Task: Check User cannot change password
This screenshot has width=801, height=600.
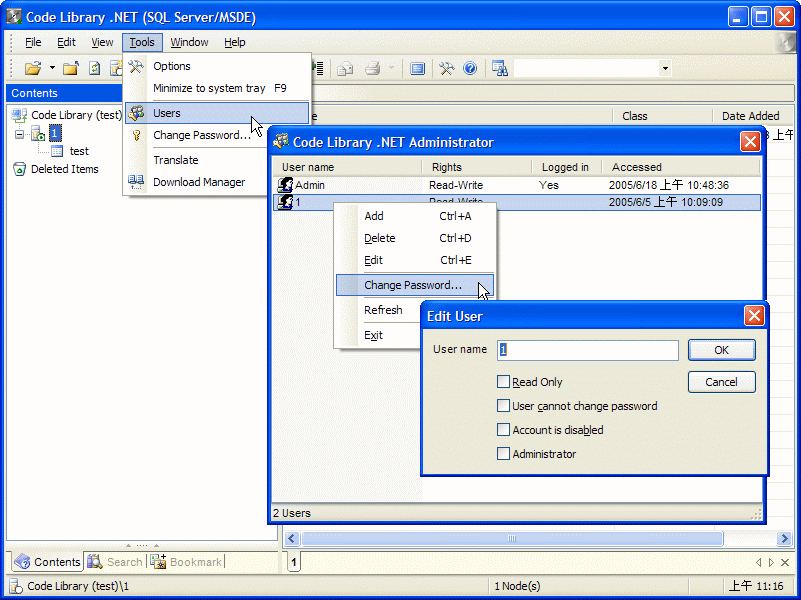Action: click(x=503, y=405)
